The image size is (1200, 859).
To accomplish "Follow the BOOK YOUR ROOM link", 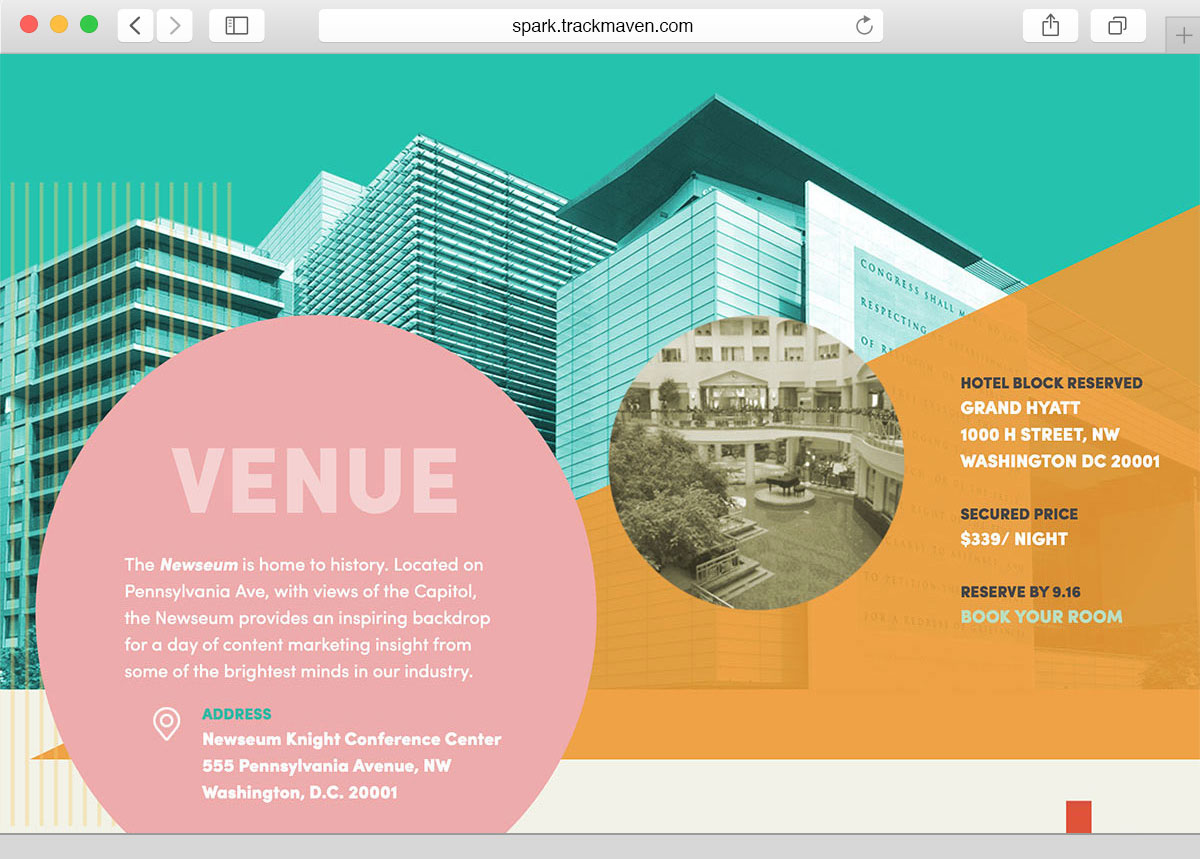I will 1041,616.
